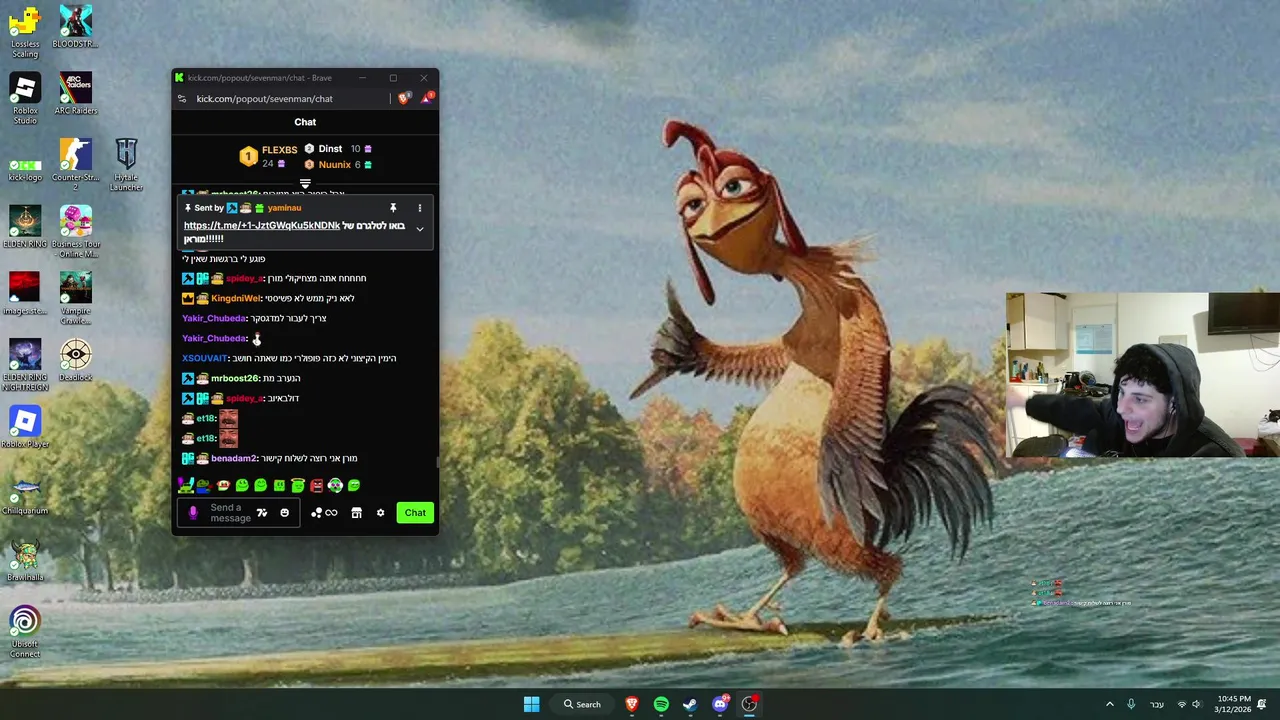Open Brawlhalla desktop shortcut

click(25, 561)
